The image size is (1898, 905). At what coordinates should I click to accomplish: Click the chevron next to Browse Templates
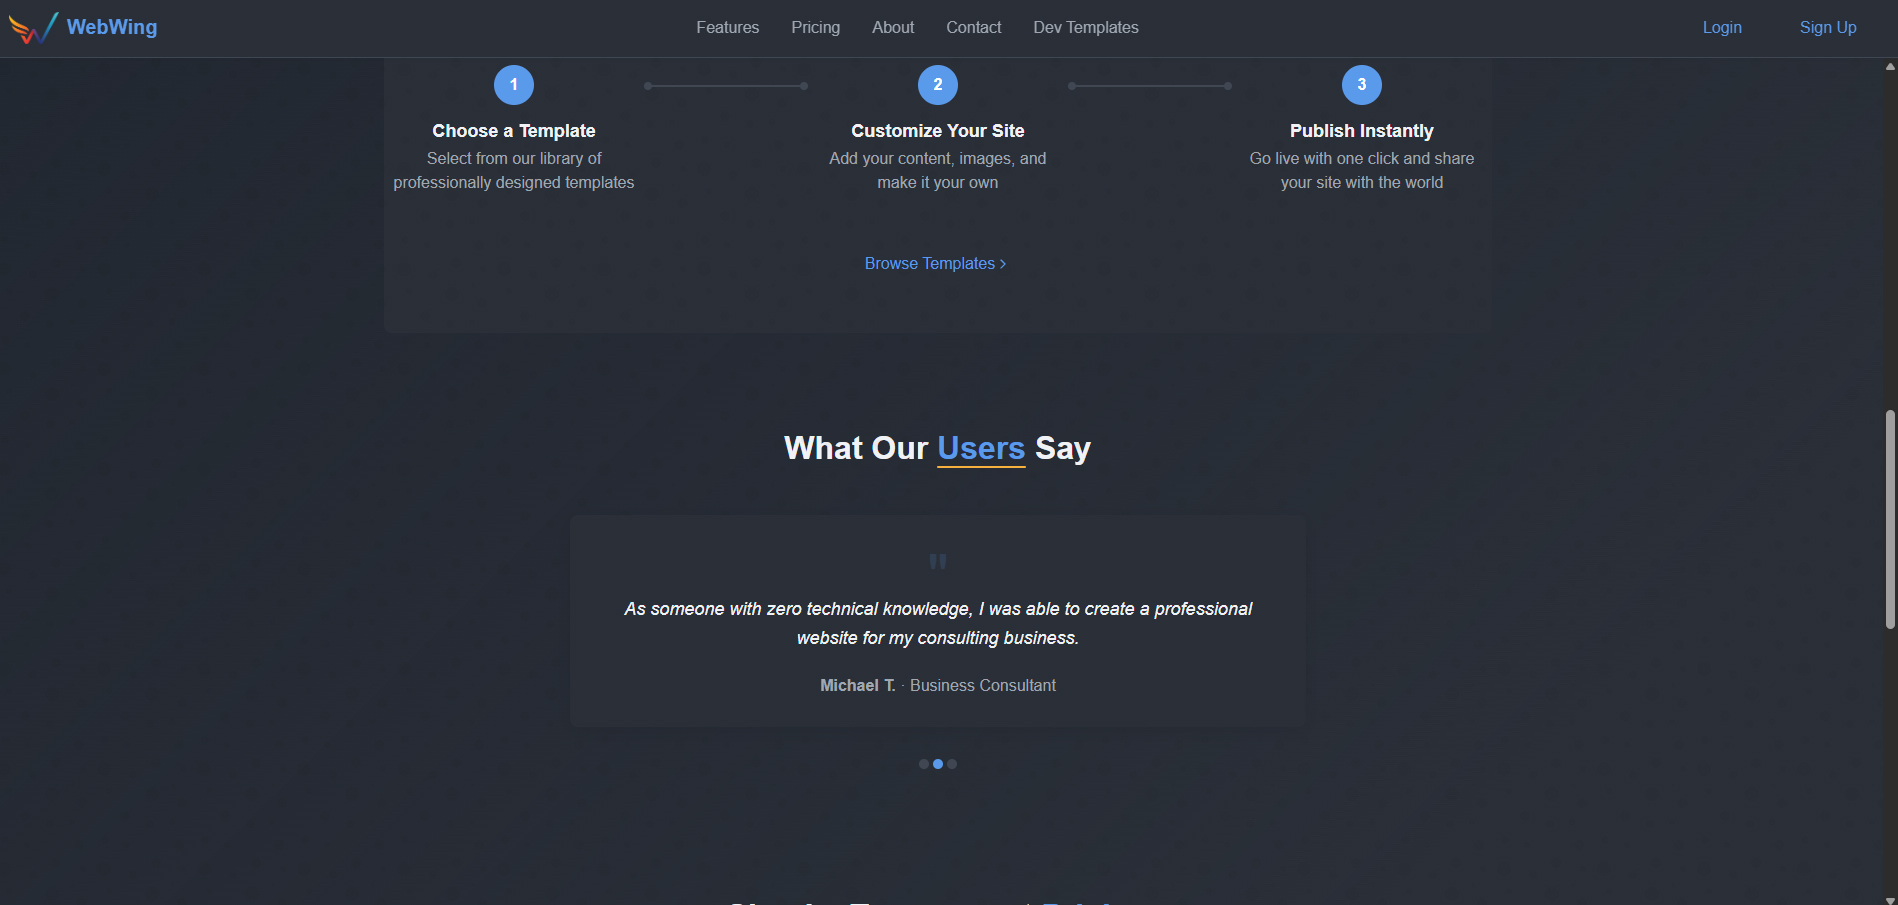pos(1002,263)
